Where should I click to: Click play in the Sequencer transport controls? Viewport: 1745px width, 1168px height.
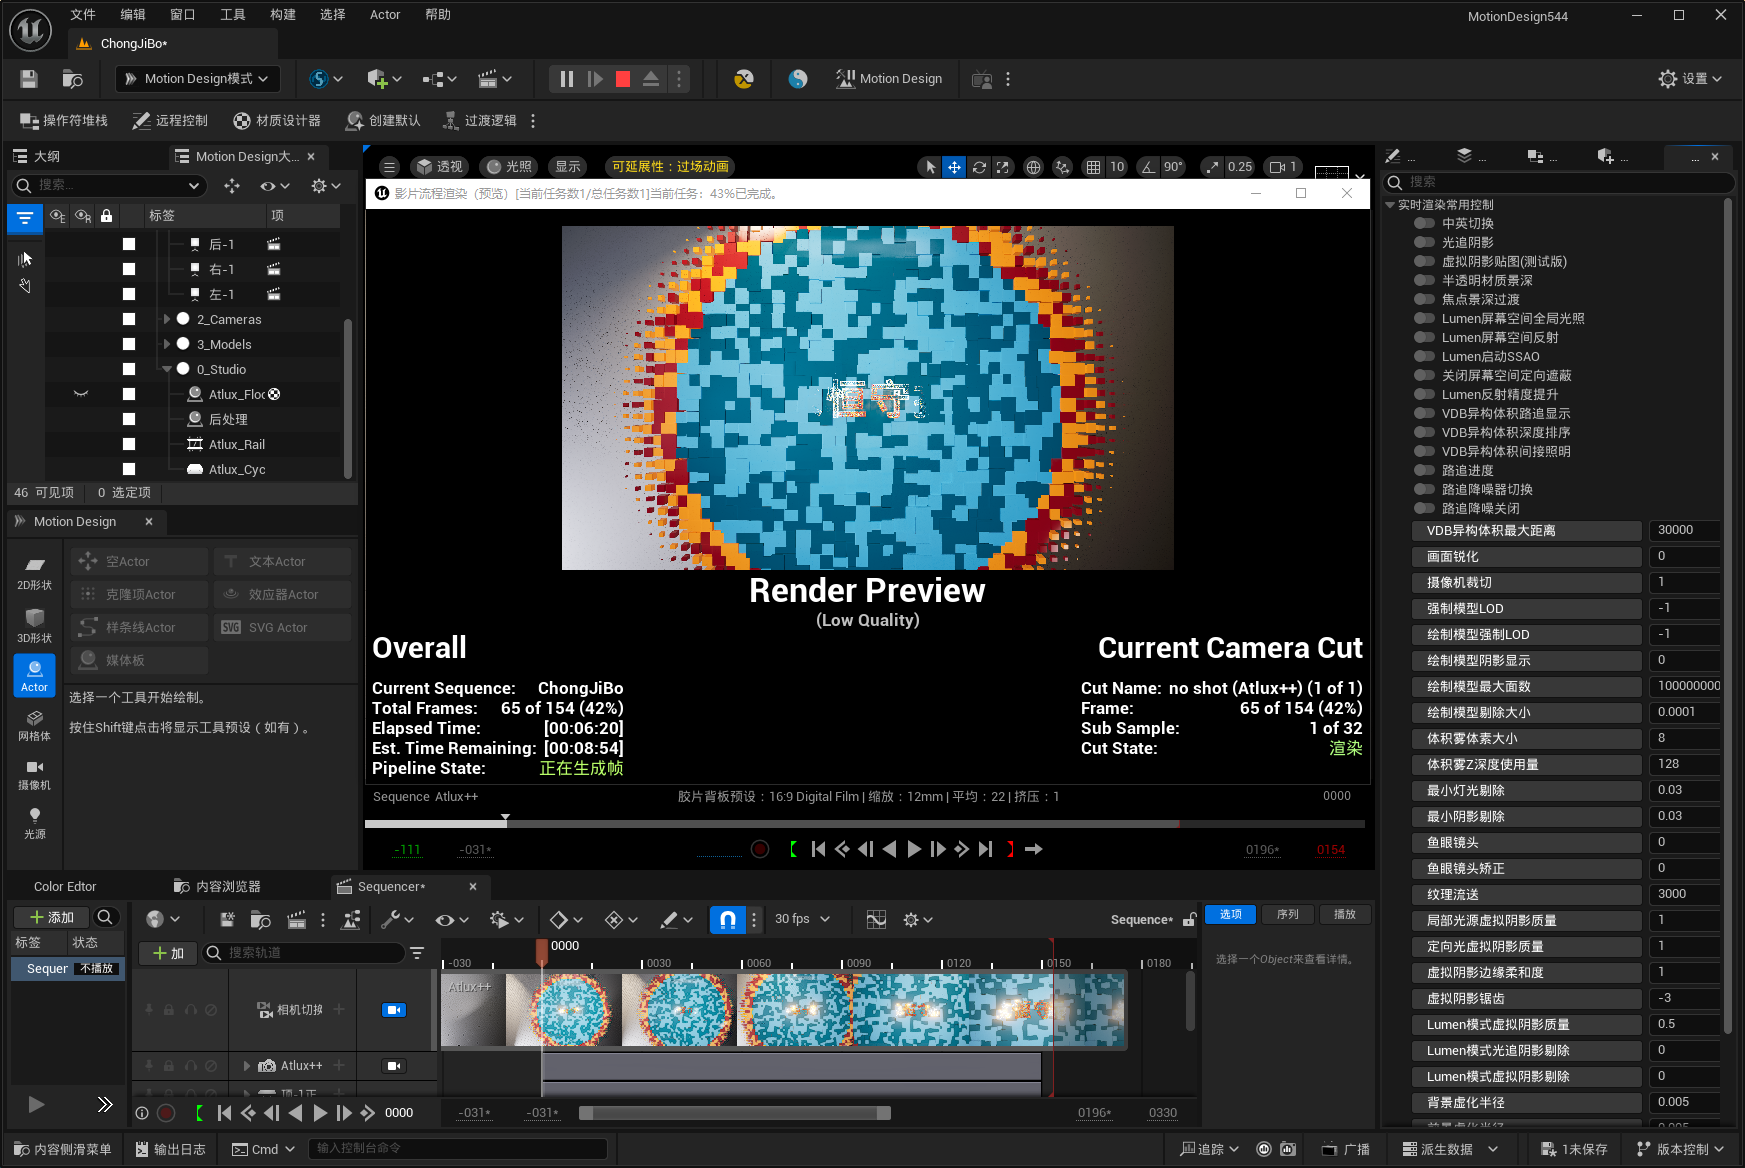click(319, 1113)
